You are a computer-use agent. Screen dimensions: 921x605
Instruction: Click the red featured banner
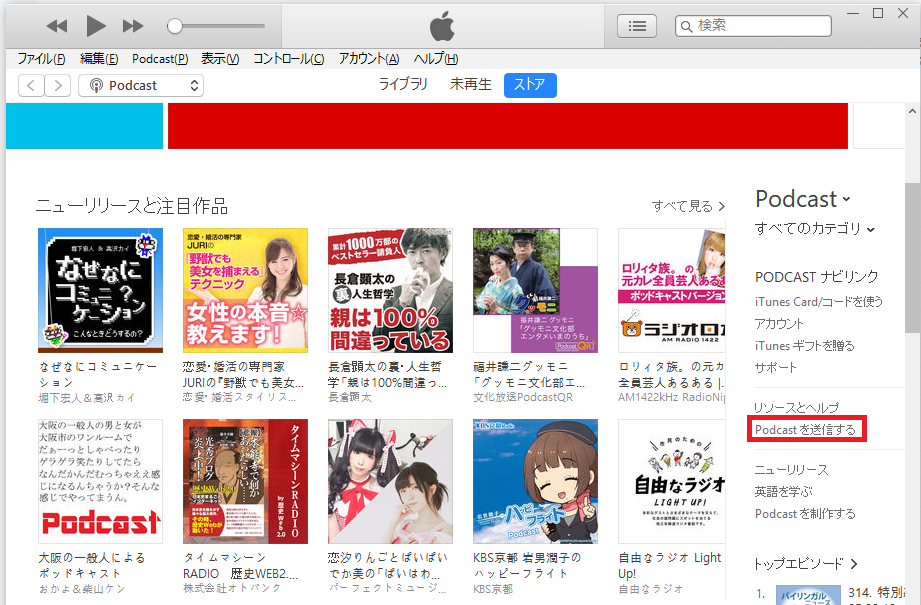pyautogui.click(x=508, y=126)
